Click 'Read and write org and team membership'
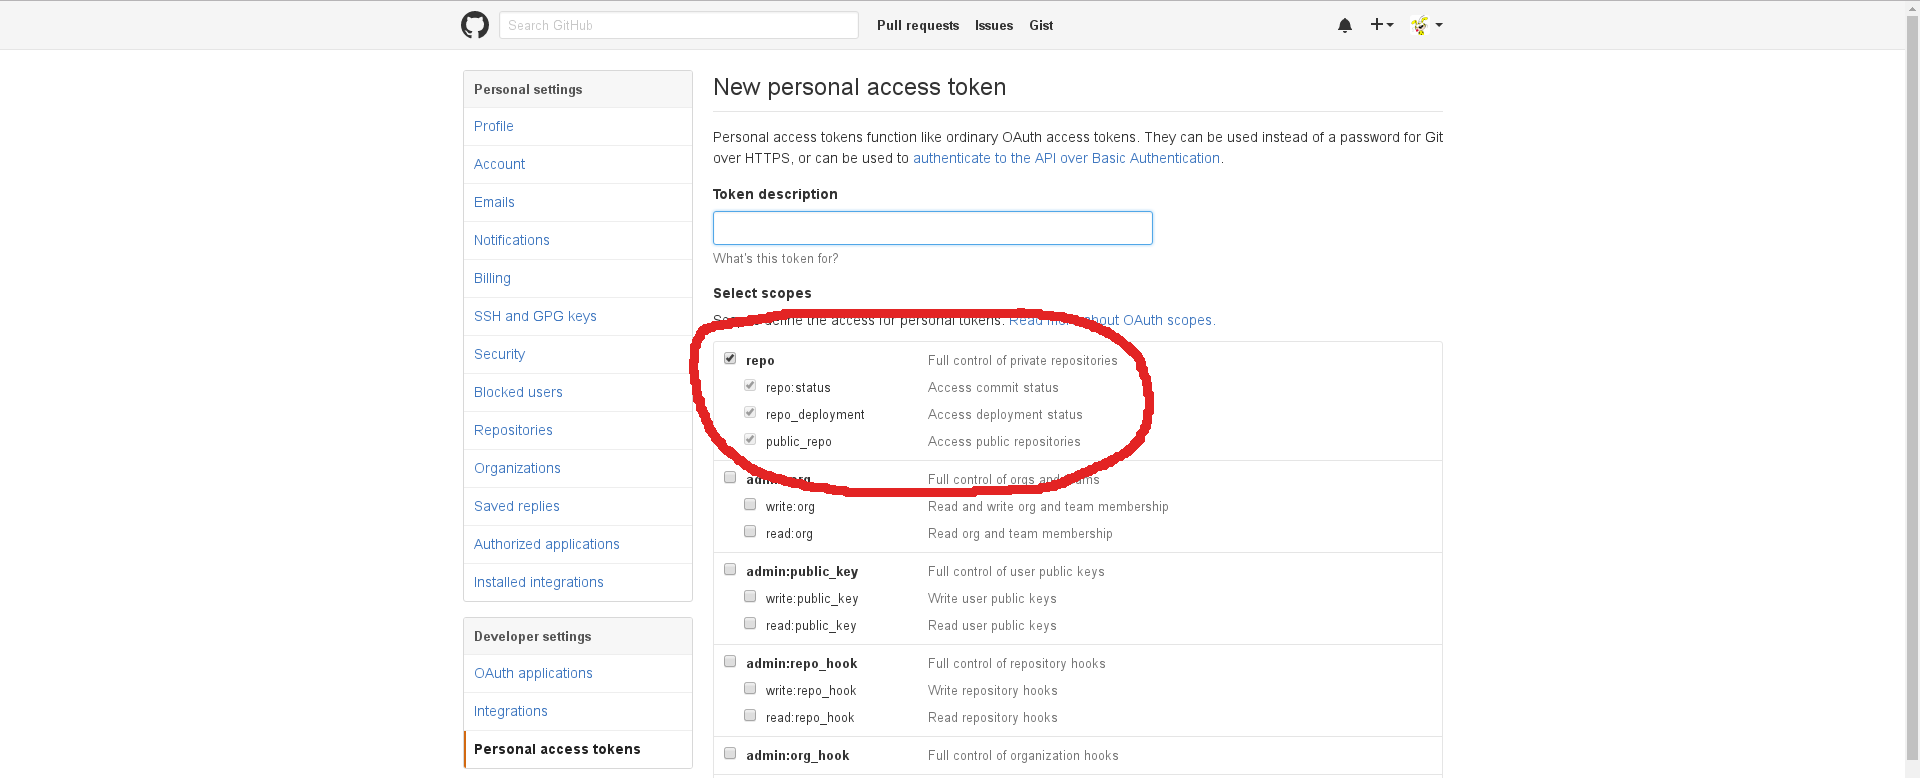This screenshot has width=1920, height=778. (x=1048, y=506)
